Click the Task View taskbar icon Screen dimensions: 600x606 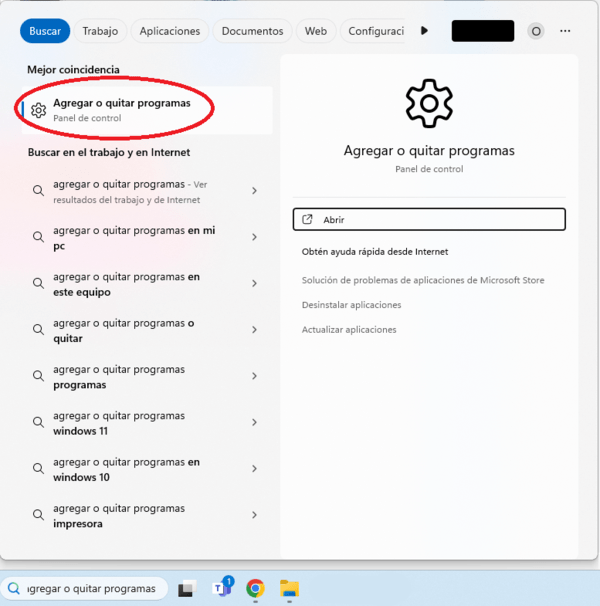point(187,588)
